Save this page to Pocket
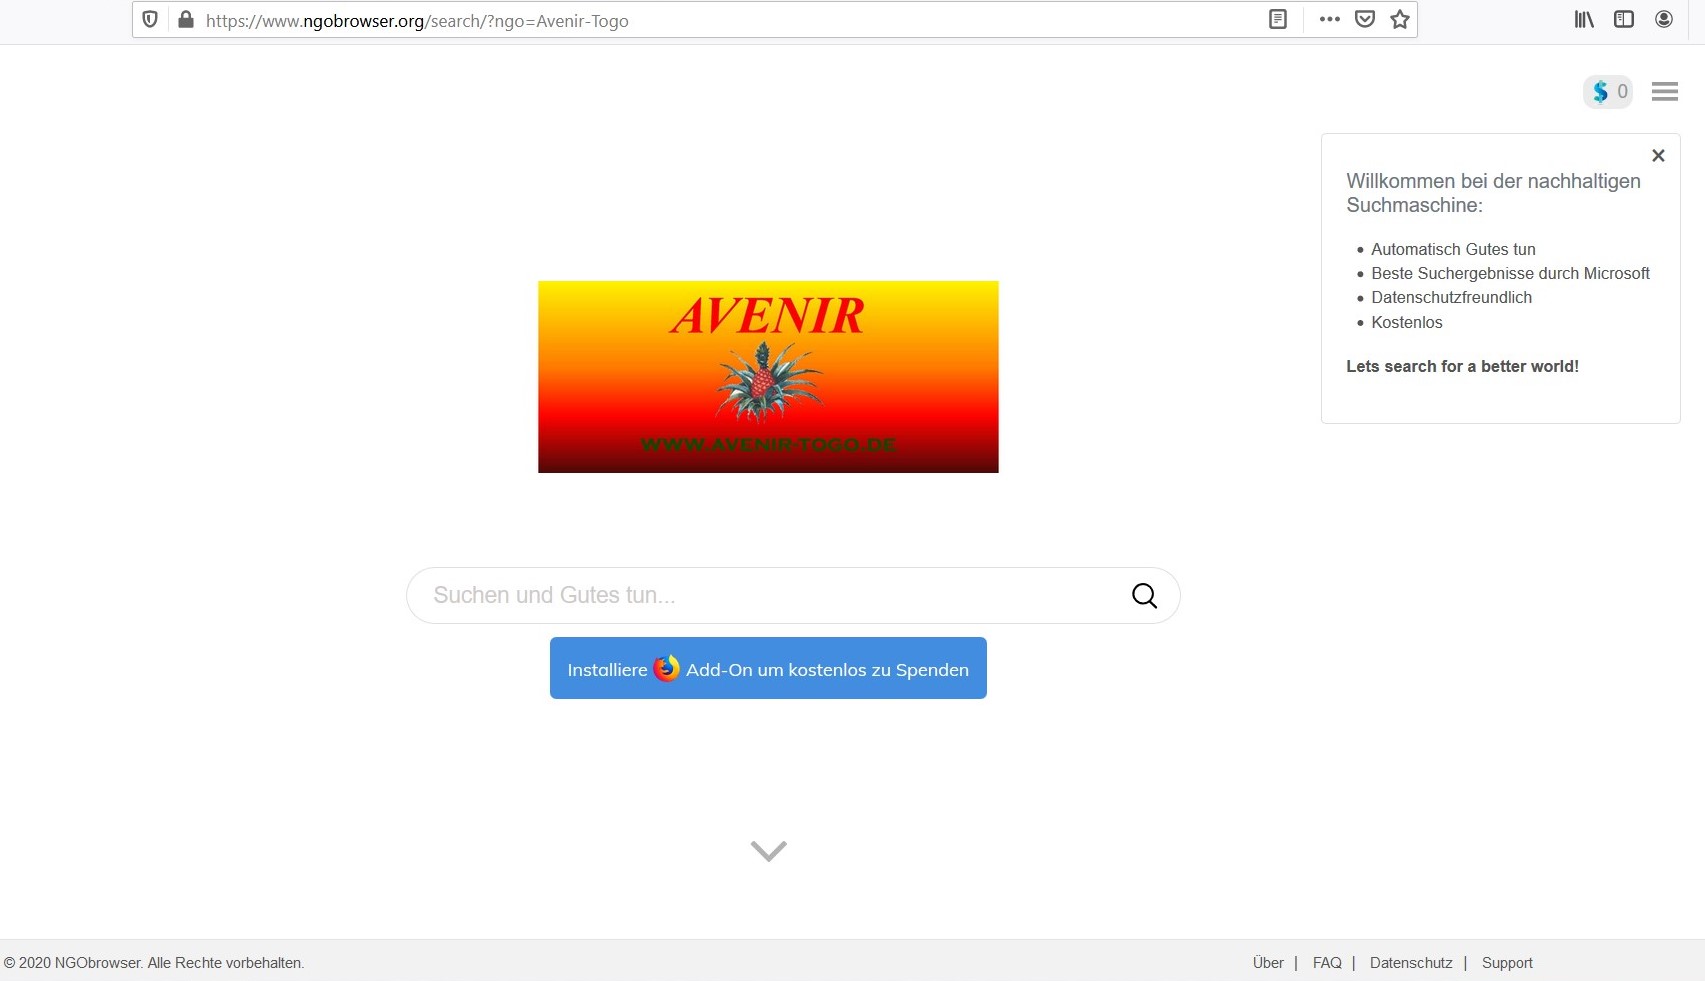Screen dimensions: 1705x981 (x=1364, y=19)
